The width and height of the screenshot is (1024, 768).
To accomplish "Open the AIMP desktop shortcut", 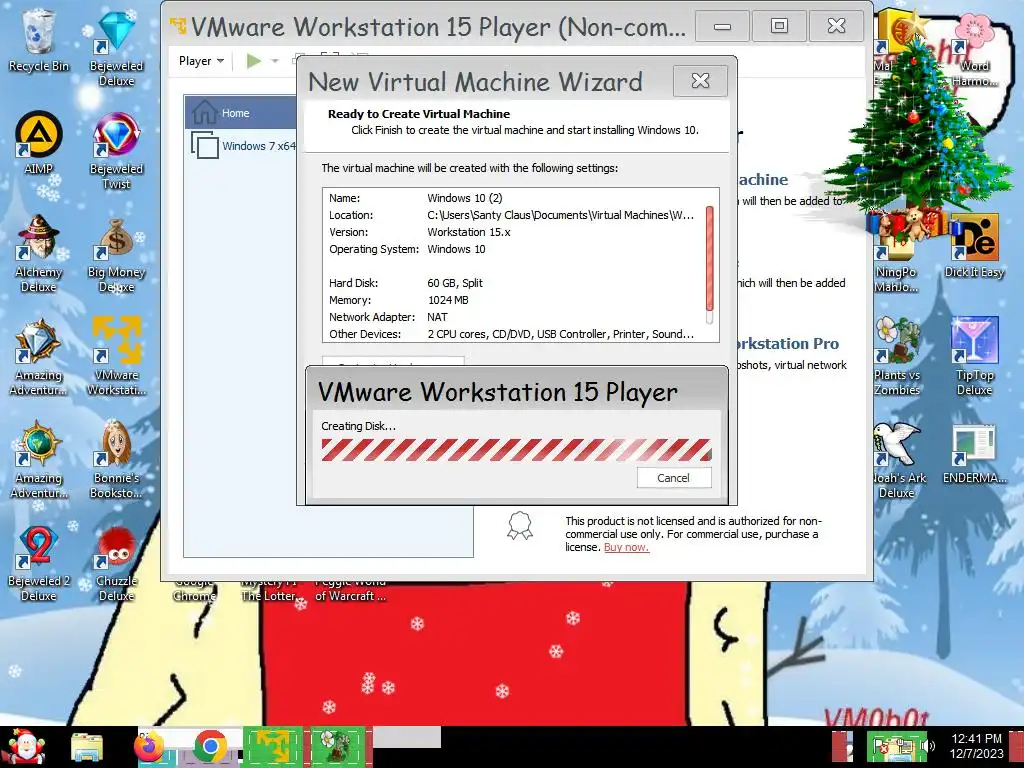I will click(39, 144).
